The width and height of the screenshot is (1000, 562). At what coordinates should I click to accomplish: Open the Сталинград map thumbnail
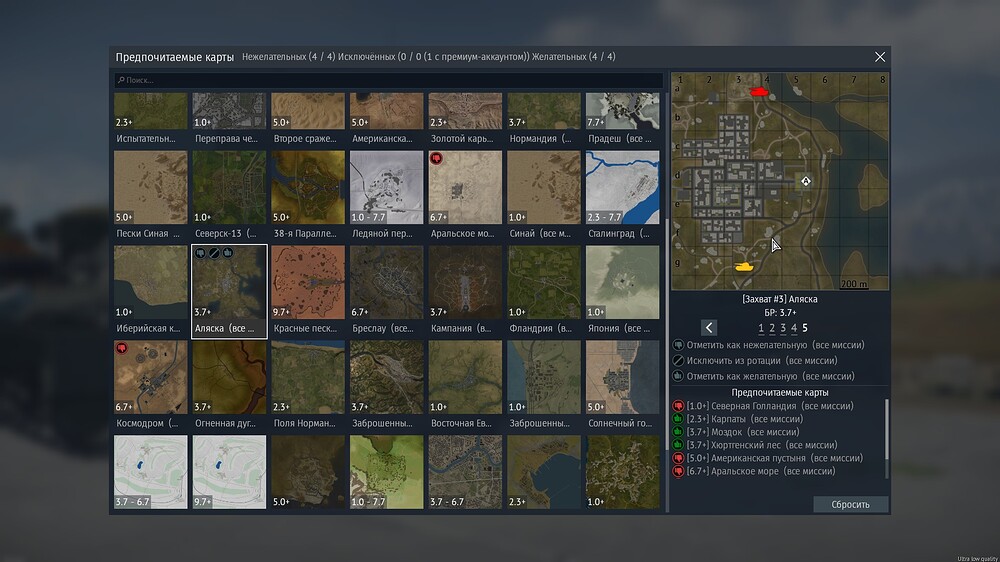click(622, 186)
